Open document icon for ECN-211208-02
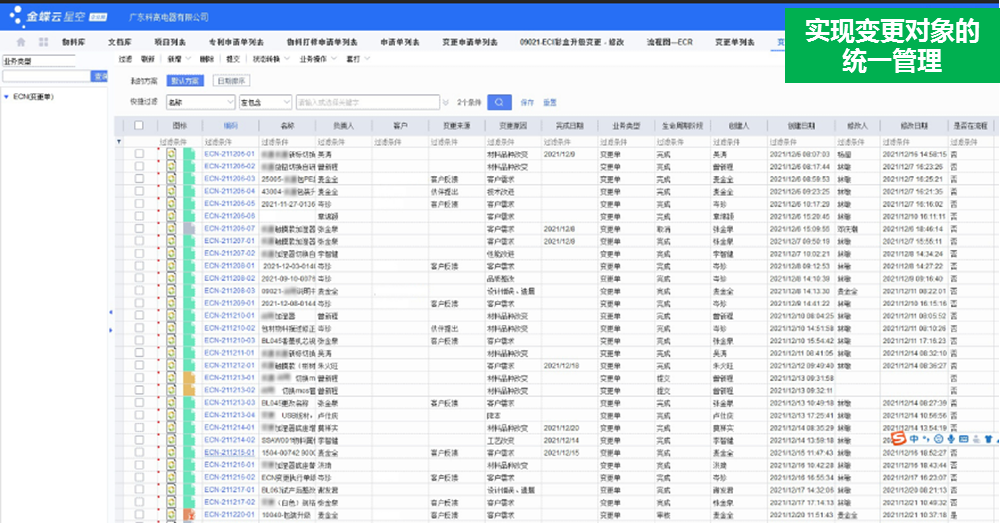The height and width of the screenshot is (523, 1000). 171,278
